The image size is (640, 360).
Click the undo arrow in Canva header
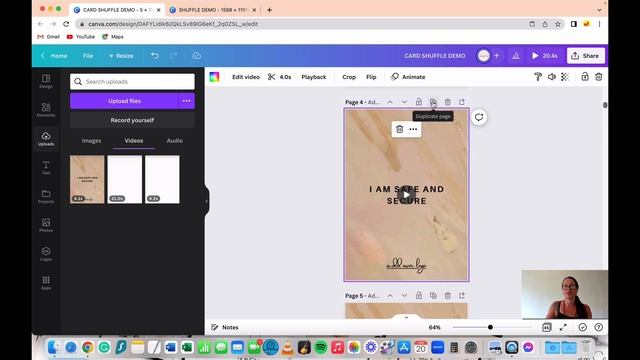155,56
